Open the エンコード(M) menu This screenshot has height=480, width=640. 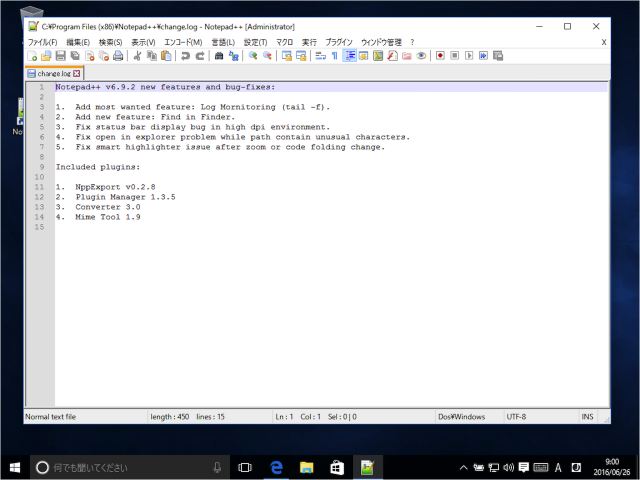click(183, 42)
